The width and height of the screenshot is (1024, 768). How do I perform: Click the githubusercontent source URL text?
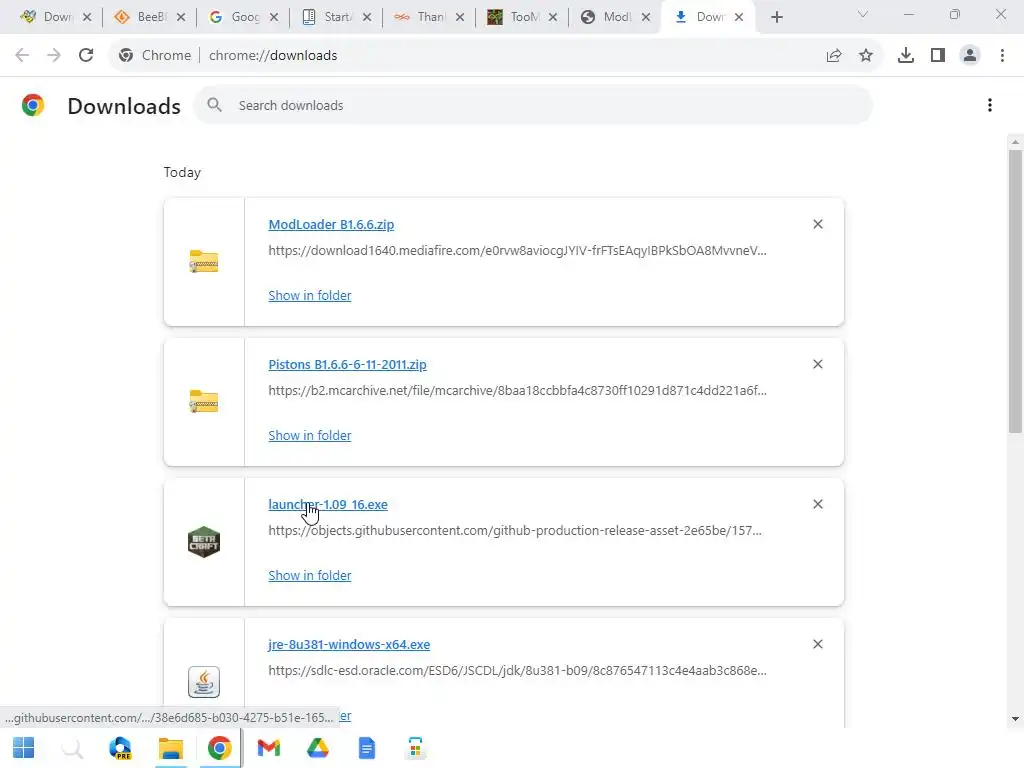click(515, 530)
